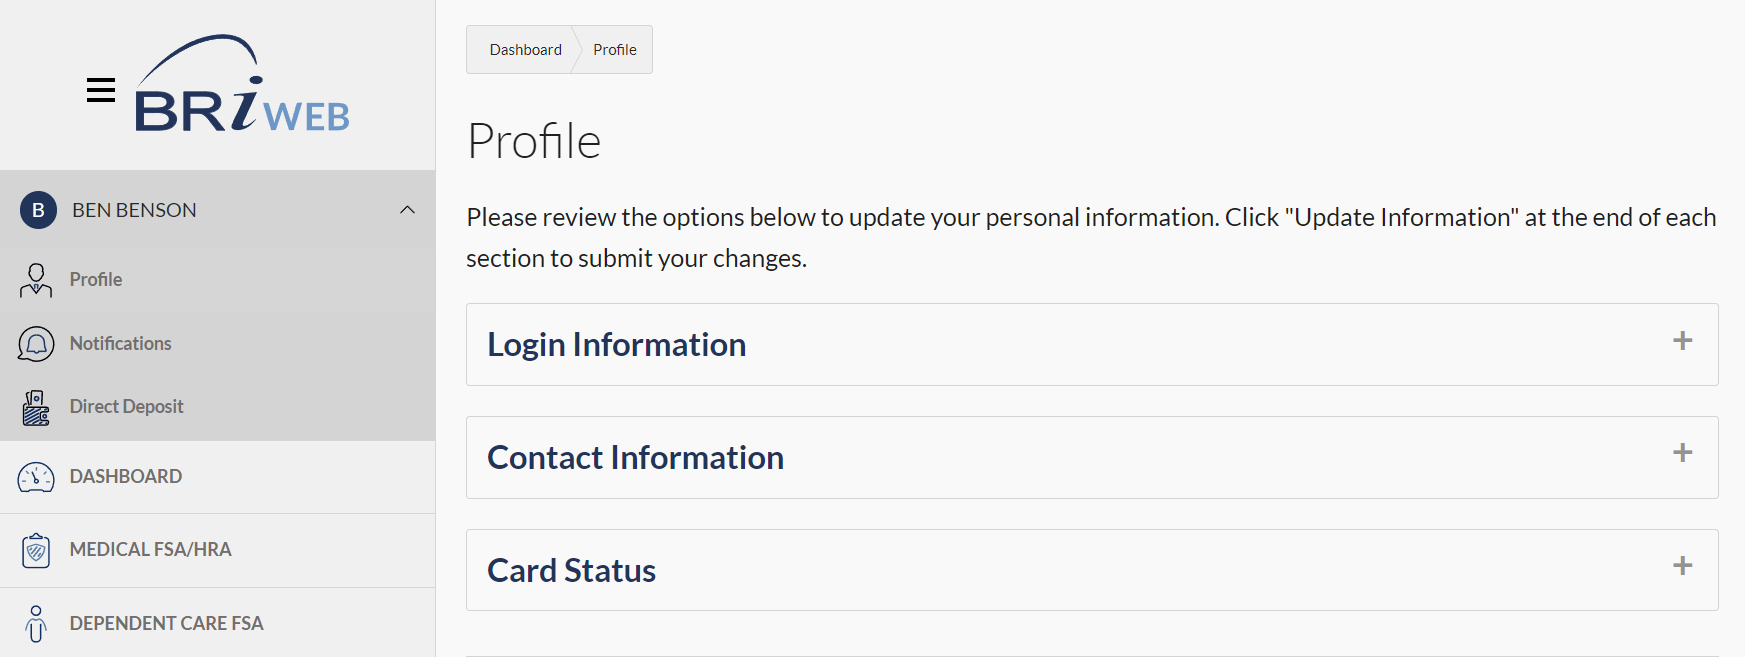Select the Direct Deposit sidebar label
1745x657 pixels.
(x=127, y=407)
